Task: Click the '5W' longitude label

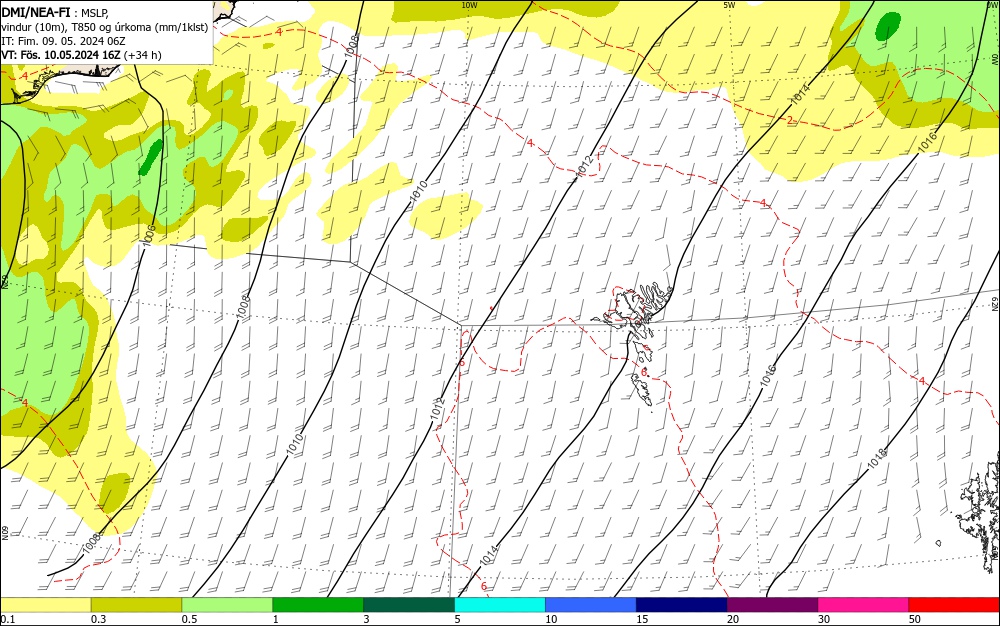Action: (729, 5)
